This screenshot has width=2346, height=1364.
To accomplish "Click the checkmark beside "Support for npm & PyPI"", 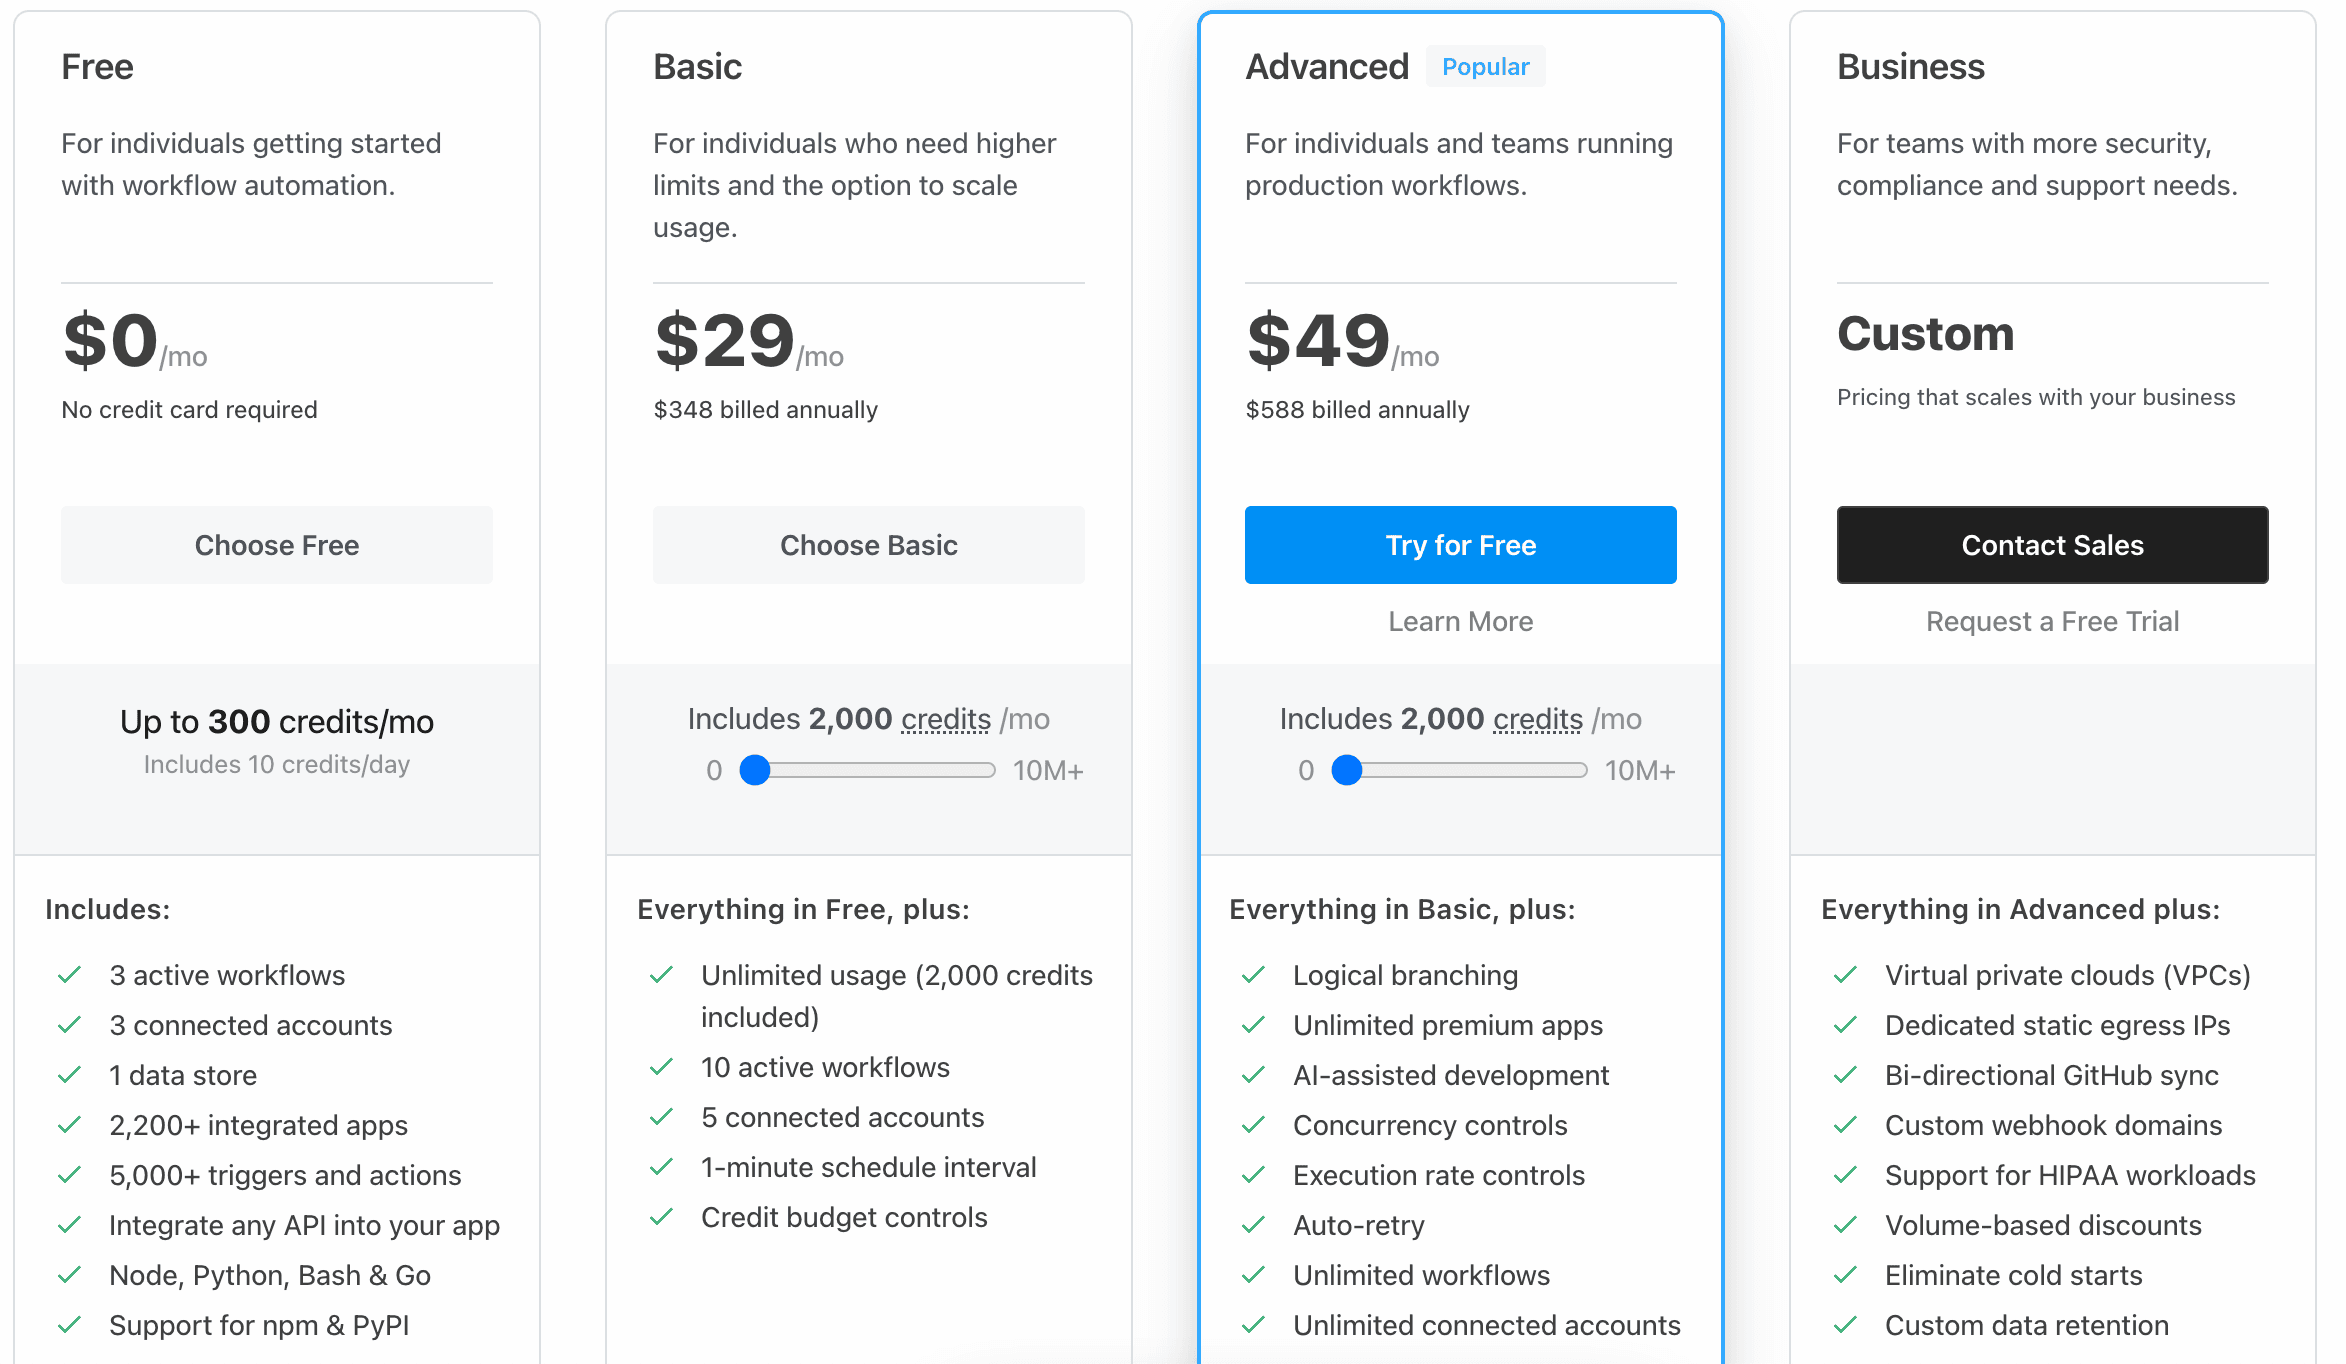I will tap(70, 1324).
